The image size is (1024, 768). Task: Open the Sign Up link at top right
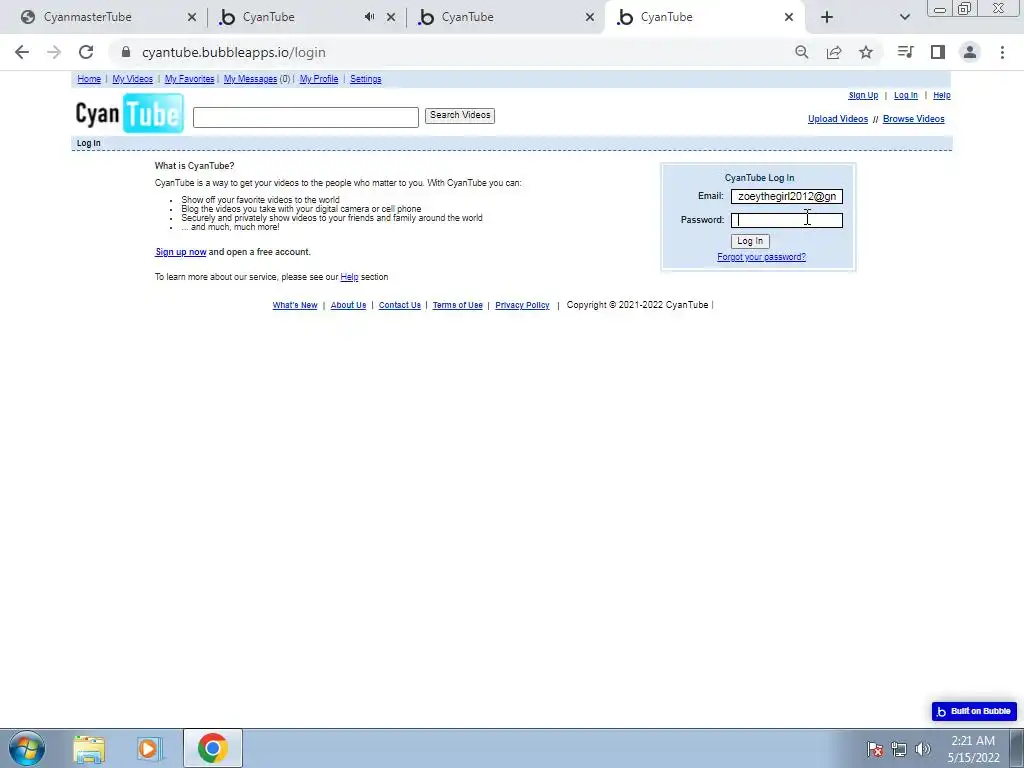(x=863, y=95)
